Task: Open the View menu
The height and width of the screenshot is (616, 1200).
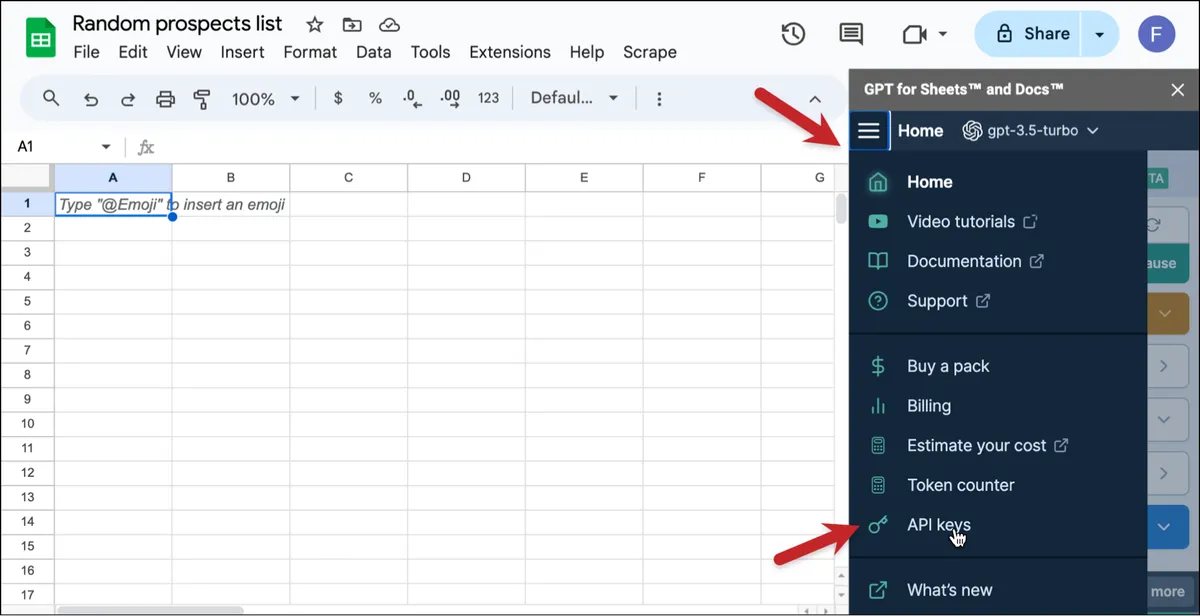Action: pyautogui.click(x=184, y=52)
